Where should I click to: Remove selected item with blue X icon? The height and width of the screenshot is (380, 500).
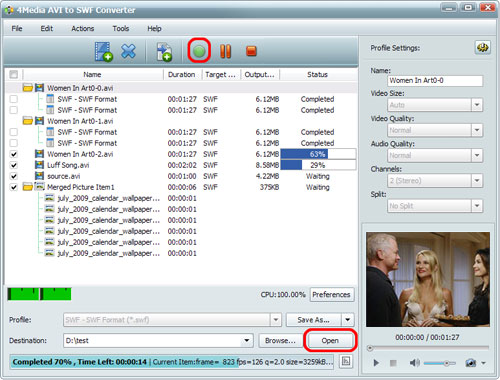128,51
